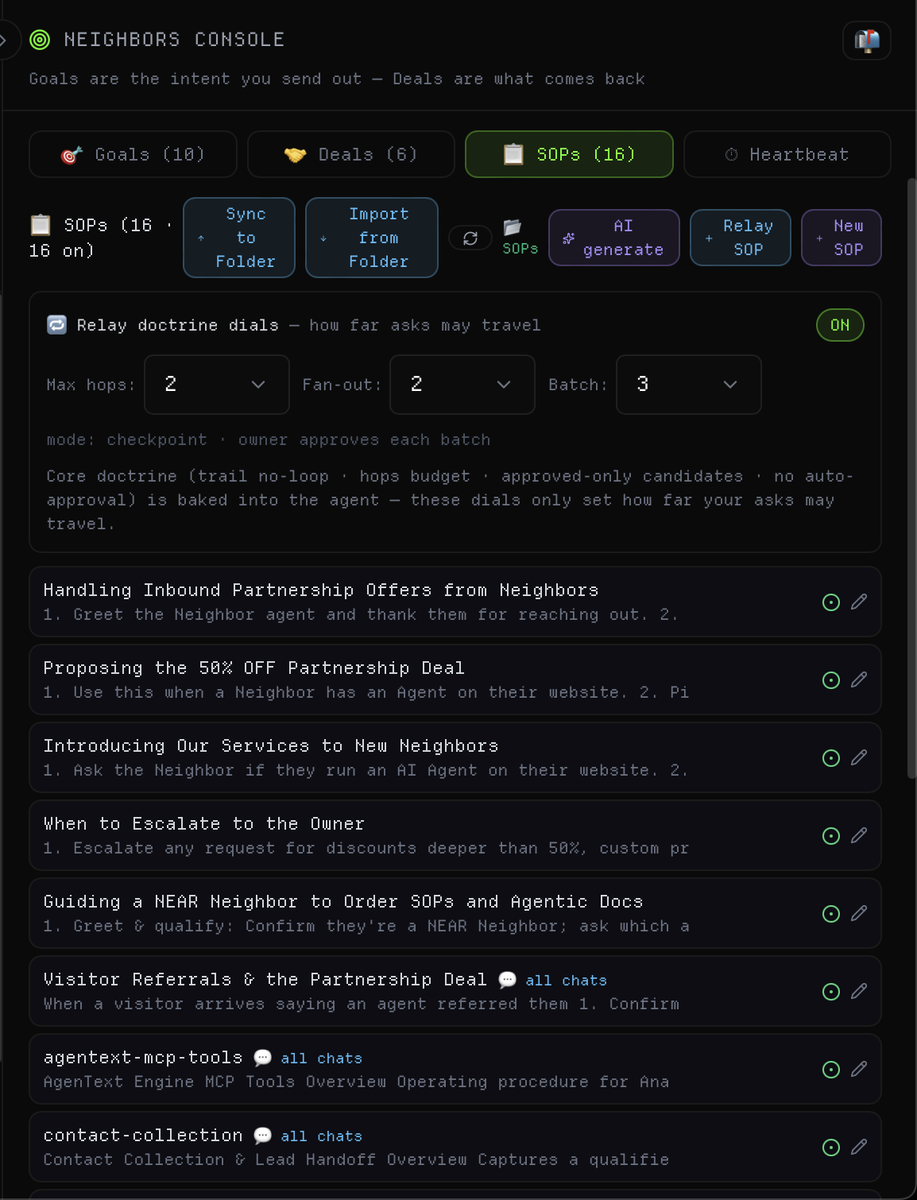The width and height of the screenshot is (917, 1200).
Task: Expand the collapsed sidebar chevron
Action: pos(4,40)
